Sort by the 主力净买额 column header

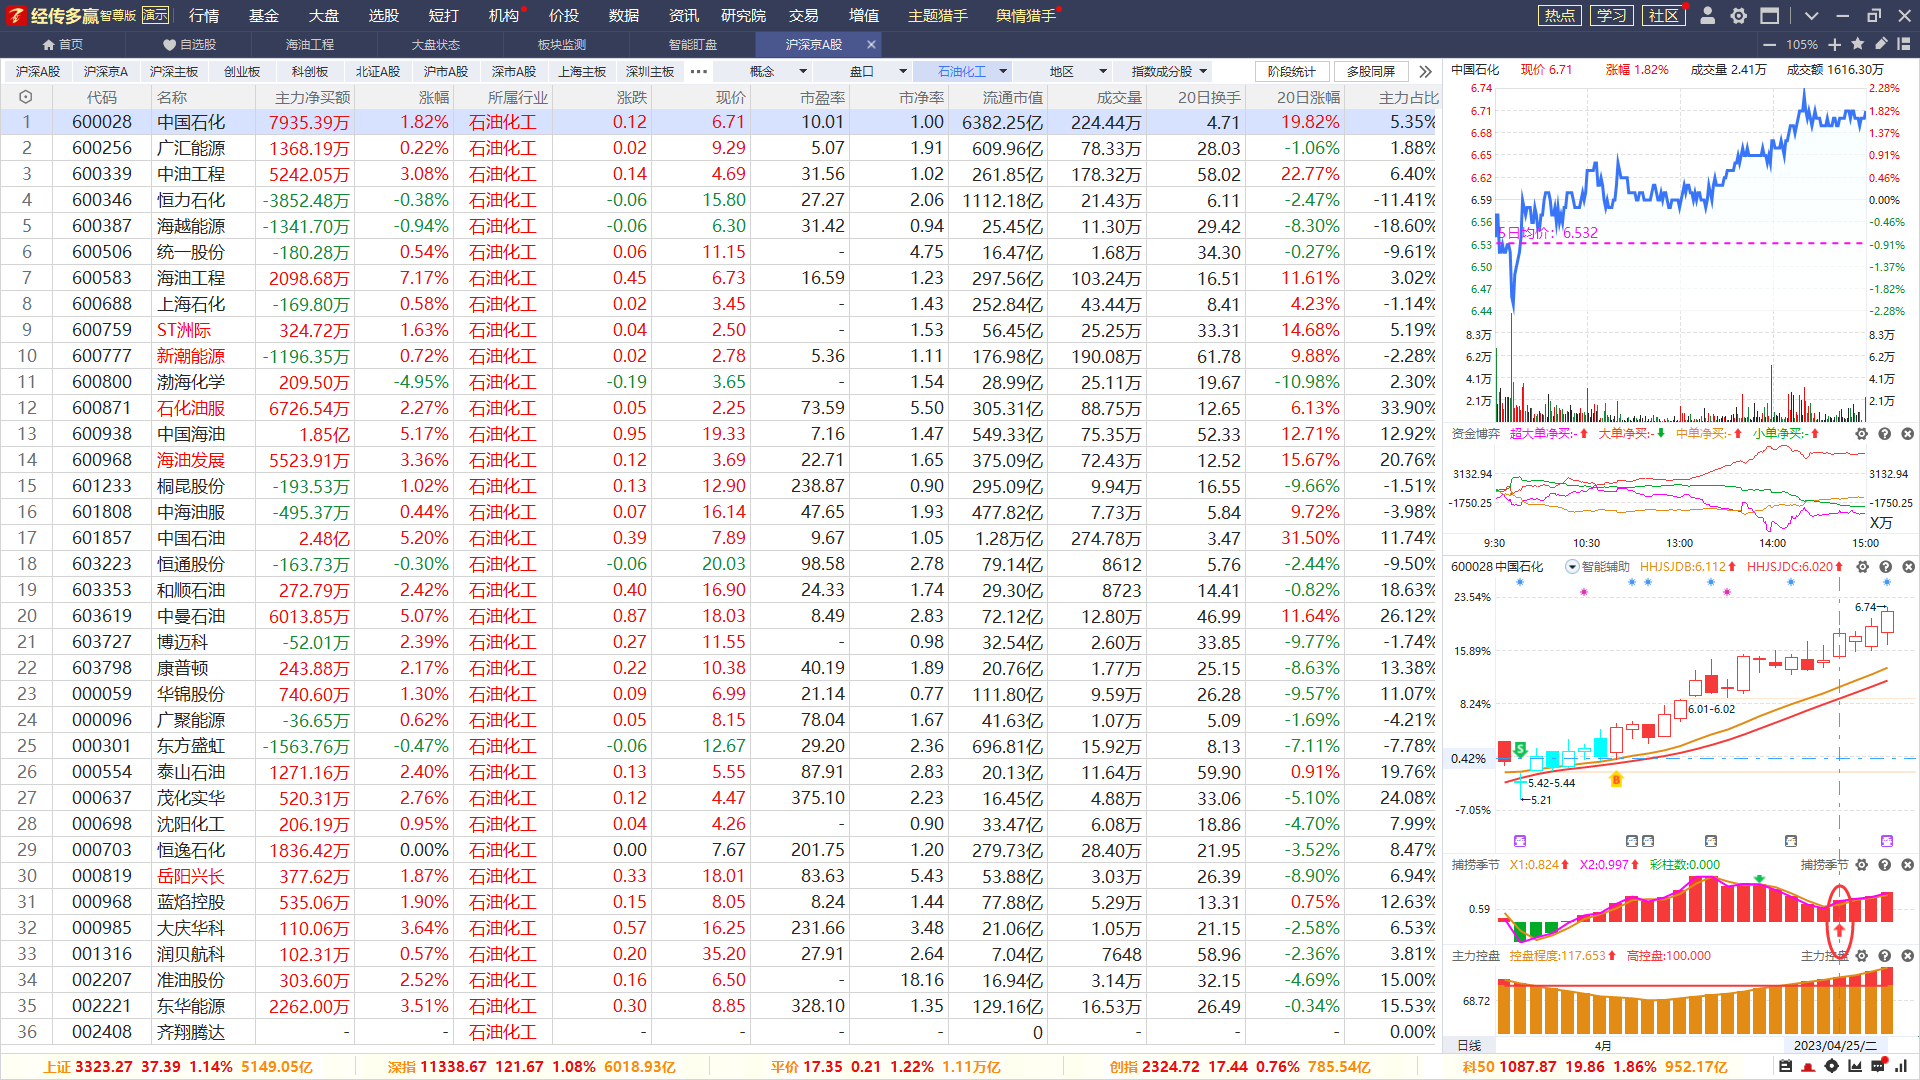312,97
